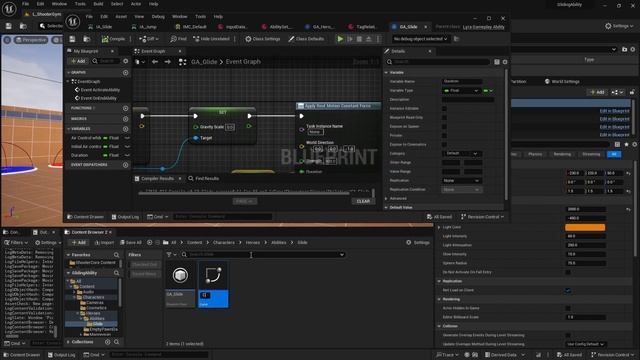
Task: Add a collection with plus icon
Action: (108, 342)
